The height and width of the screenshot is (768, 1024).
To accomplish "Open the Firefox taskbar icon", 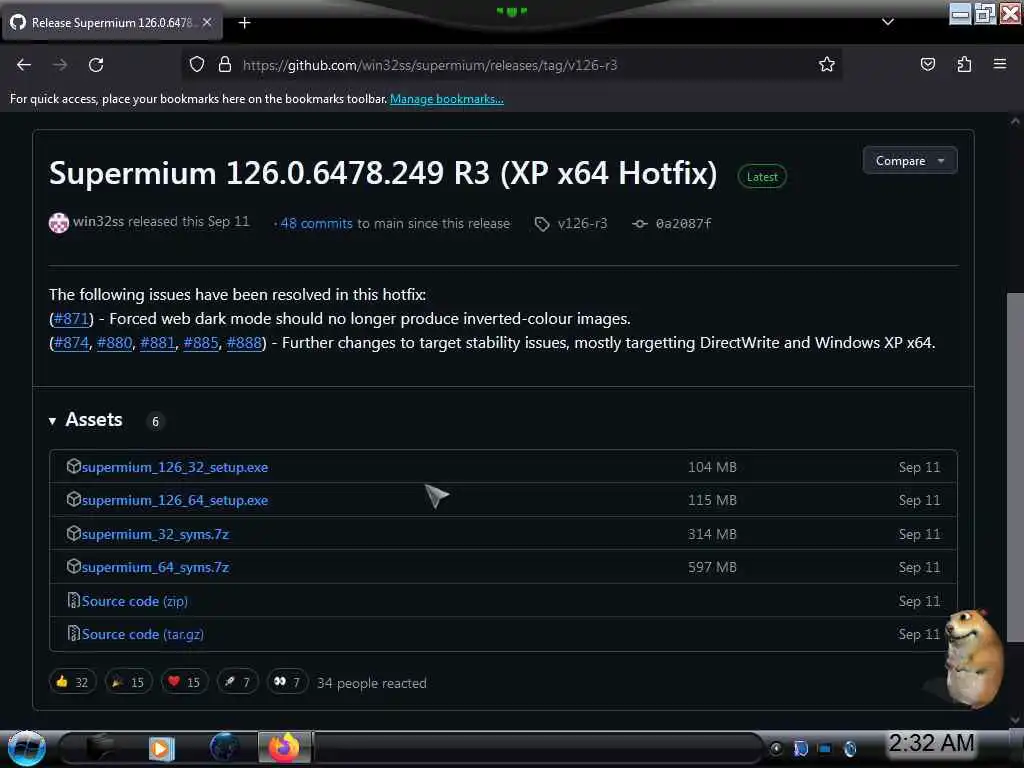I will click(x=284, y=748).
